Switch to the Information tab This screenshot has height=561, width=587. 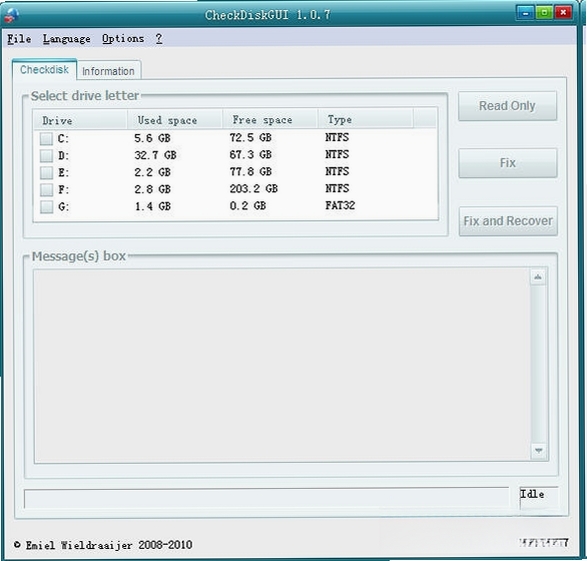[108, 71]
